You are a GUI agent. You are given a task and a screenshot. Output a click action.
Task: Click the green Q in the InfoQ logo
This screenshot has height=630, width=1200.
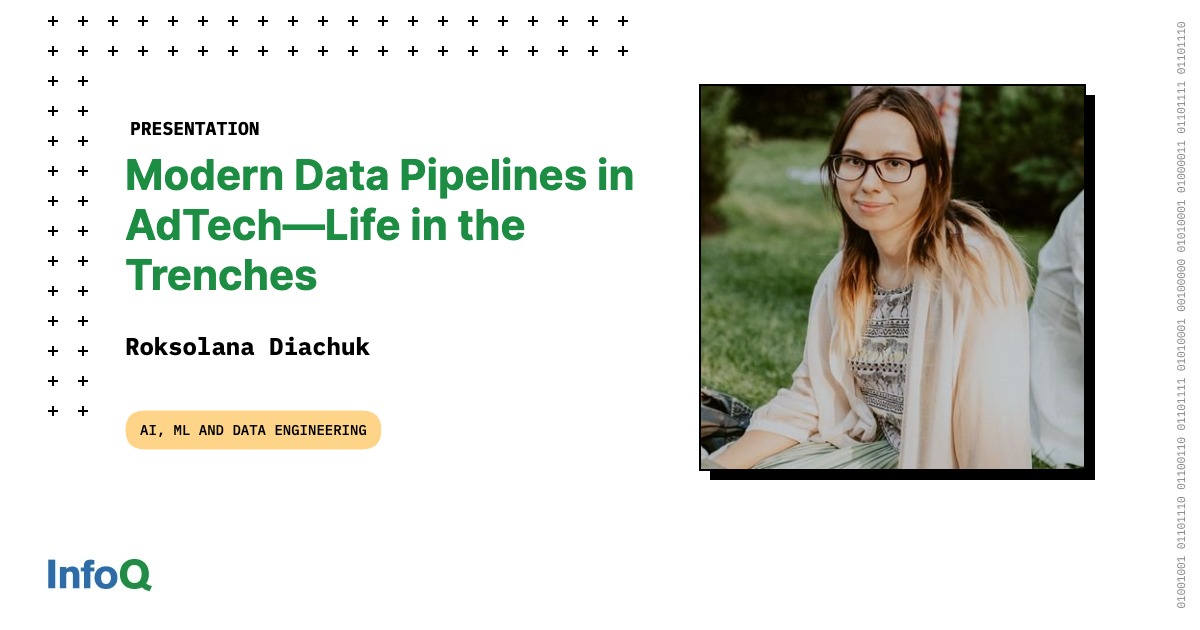tap(135, 575)
